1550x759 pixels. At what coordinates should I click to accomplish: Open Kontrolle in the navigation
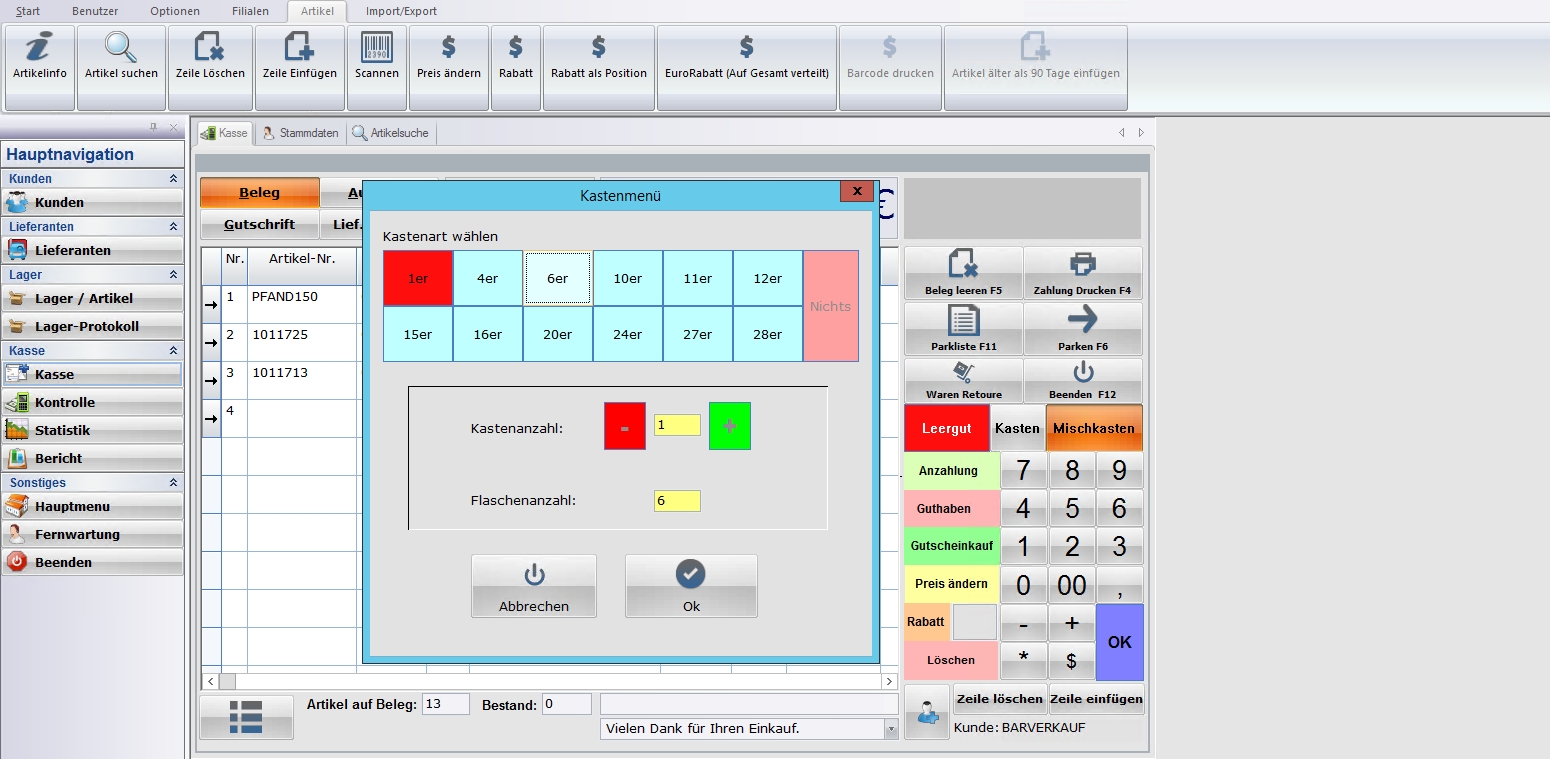[x=92, y=402]
